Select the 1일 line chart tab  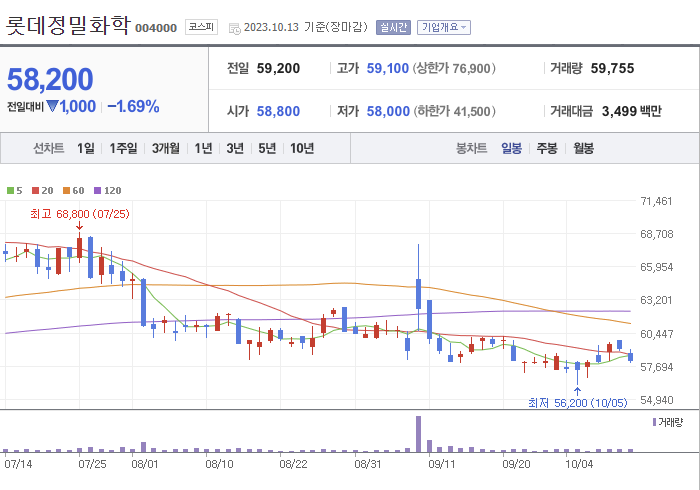[x=86, y=148]
